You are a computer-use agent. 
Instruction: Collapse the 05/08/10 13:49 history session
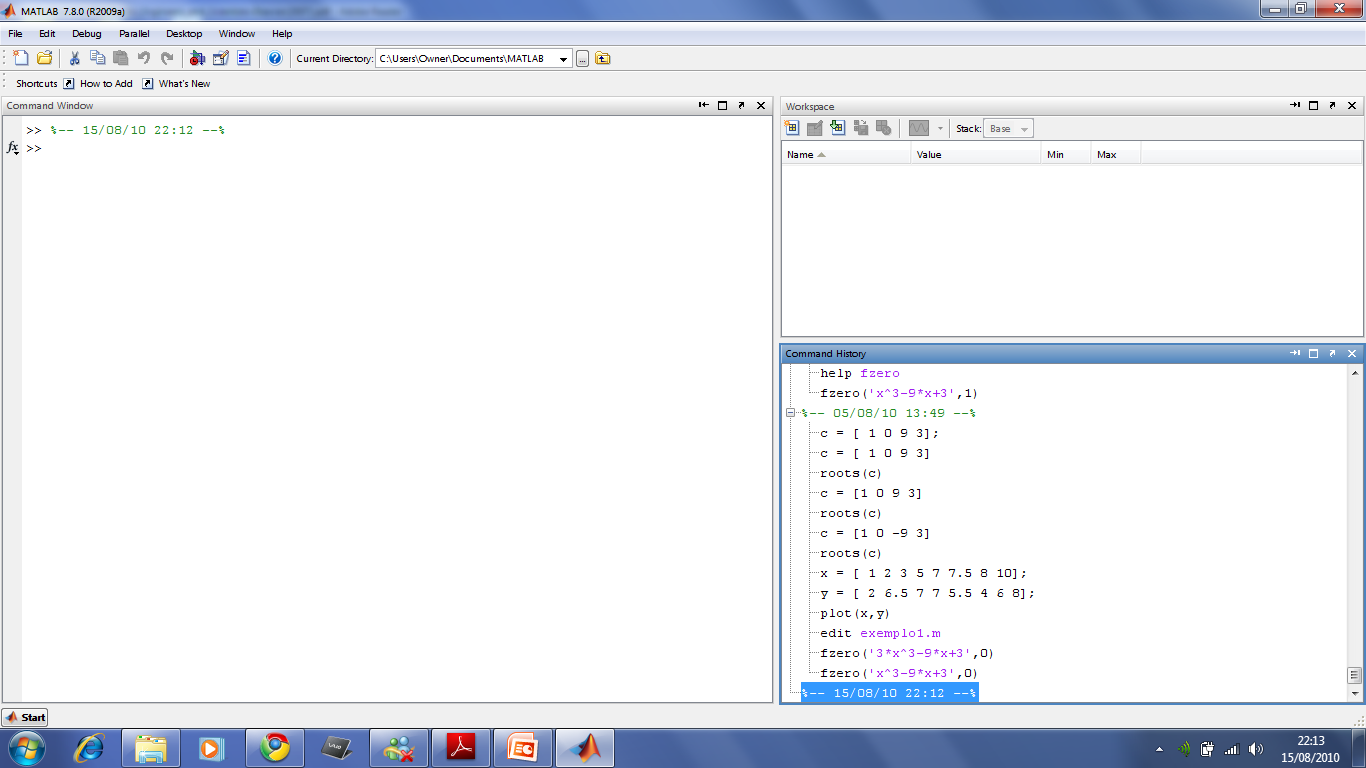[790, 413]
